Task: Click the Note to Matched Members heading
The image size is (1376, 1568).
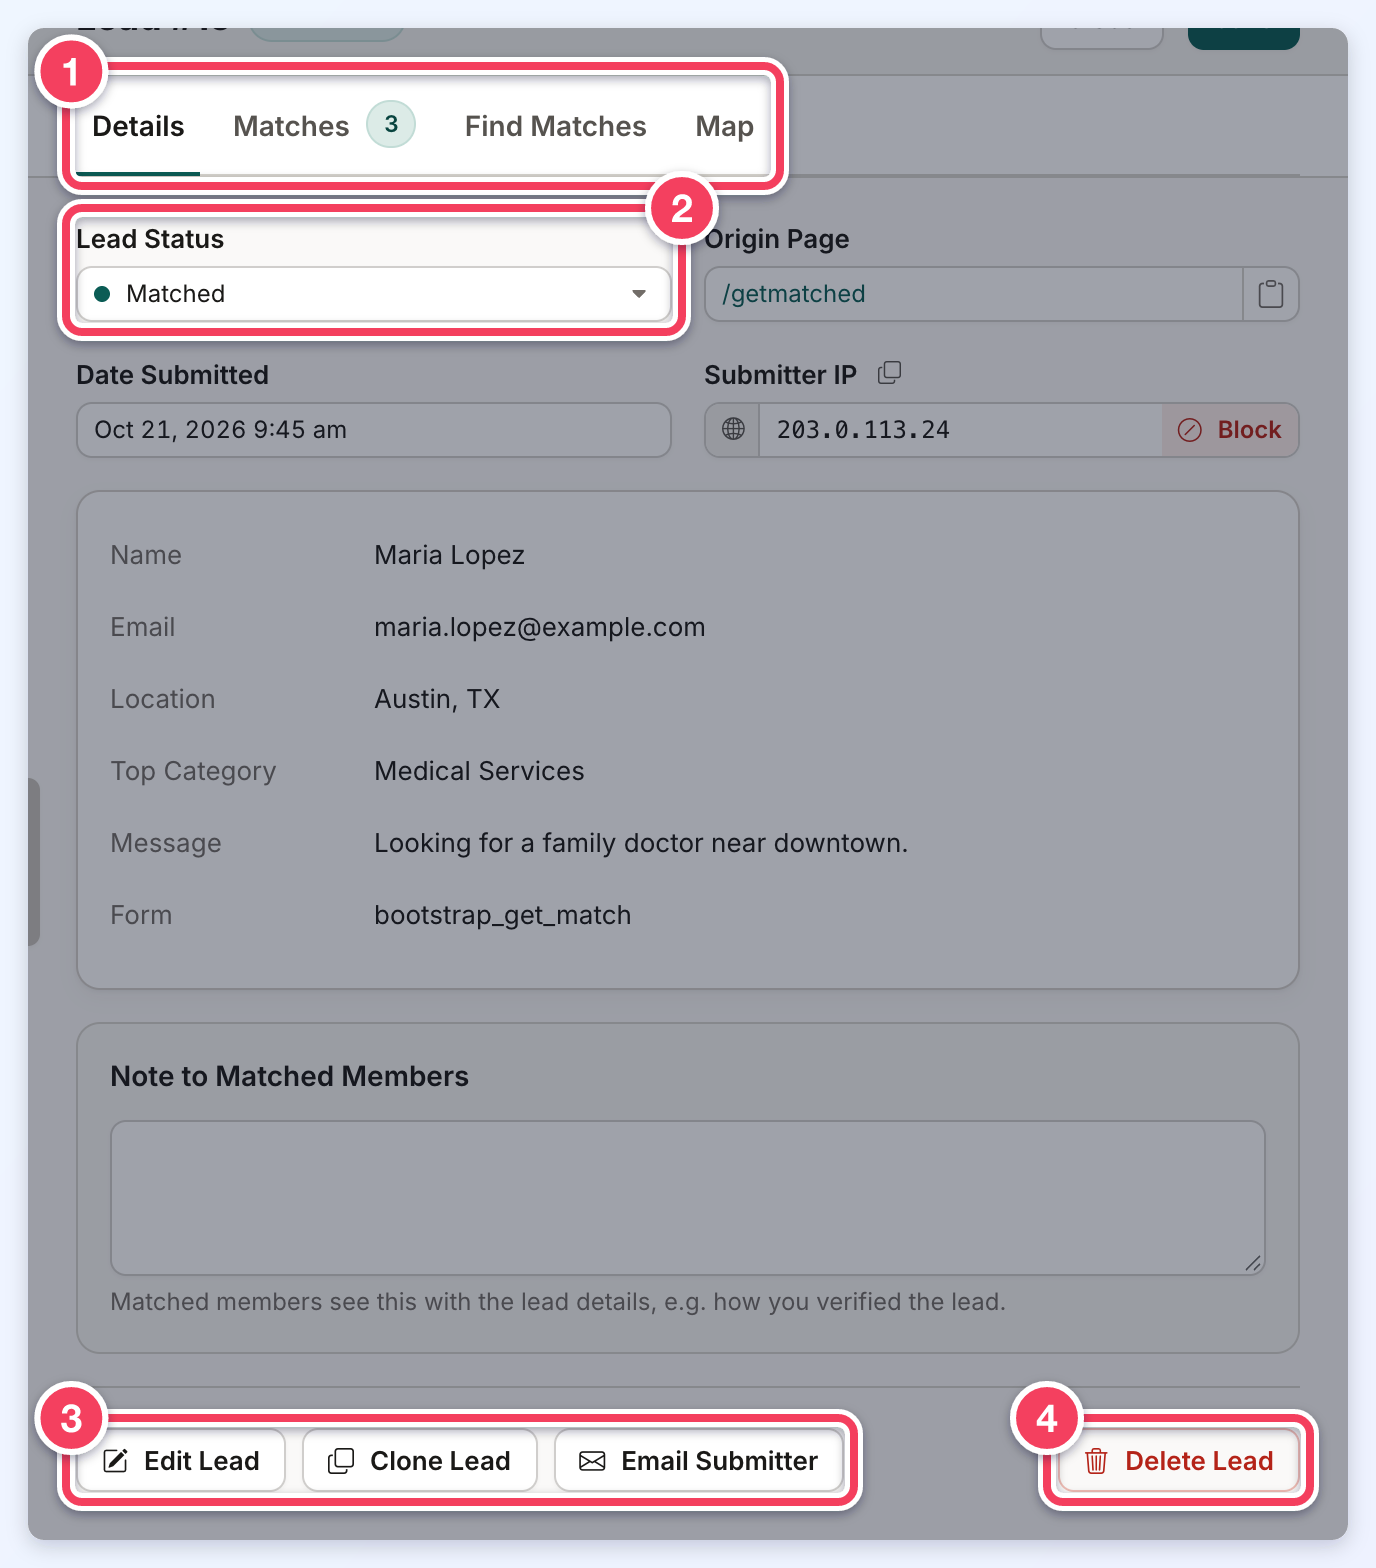Action: click(290, 1076)
